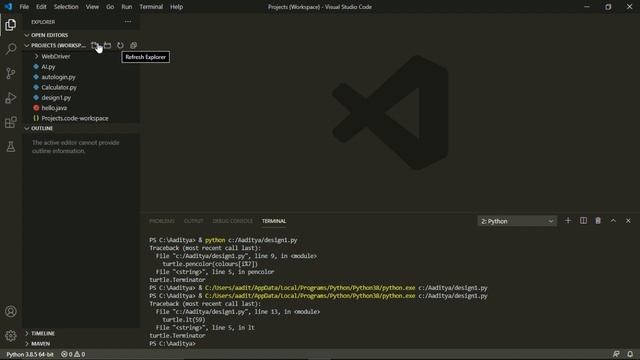The image size is (640, 360).
Task: Open the Run and Debug view
Action: [11, 98]
